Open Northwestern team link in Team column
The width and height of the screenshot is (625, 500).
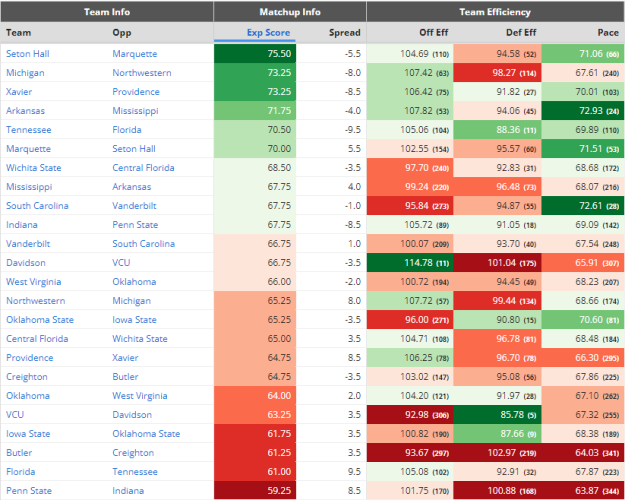(x=35, y=301)
